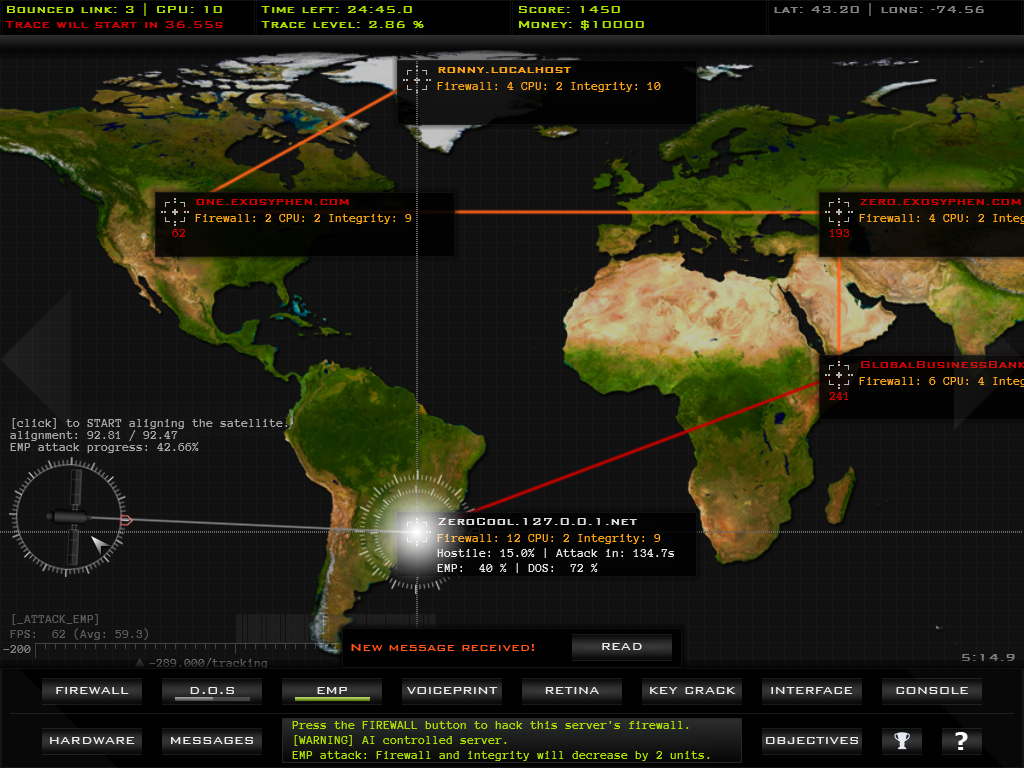
Task: Start the VOICEPRINT hack tool
Action: [x=451, y=691]
